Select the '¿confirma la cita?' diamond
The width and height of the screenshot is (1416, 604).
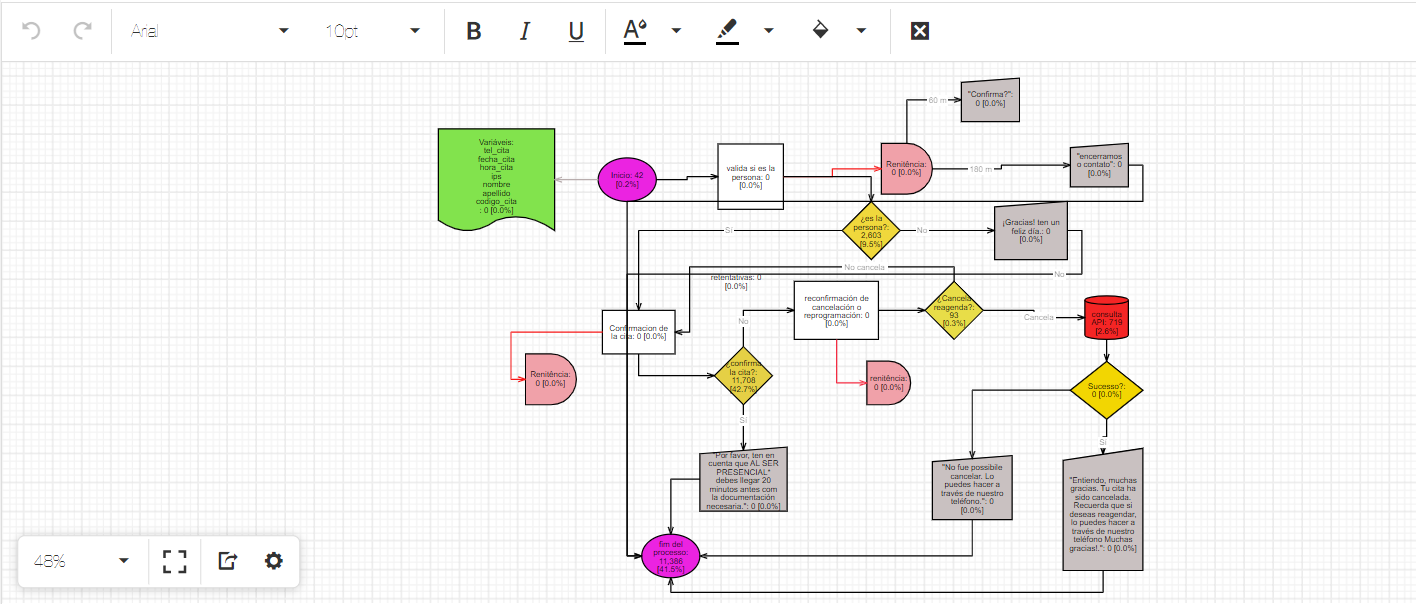coord(743,376)
